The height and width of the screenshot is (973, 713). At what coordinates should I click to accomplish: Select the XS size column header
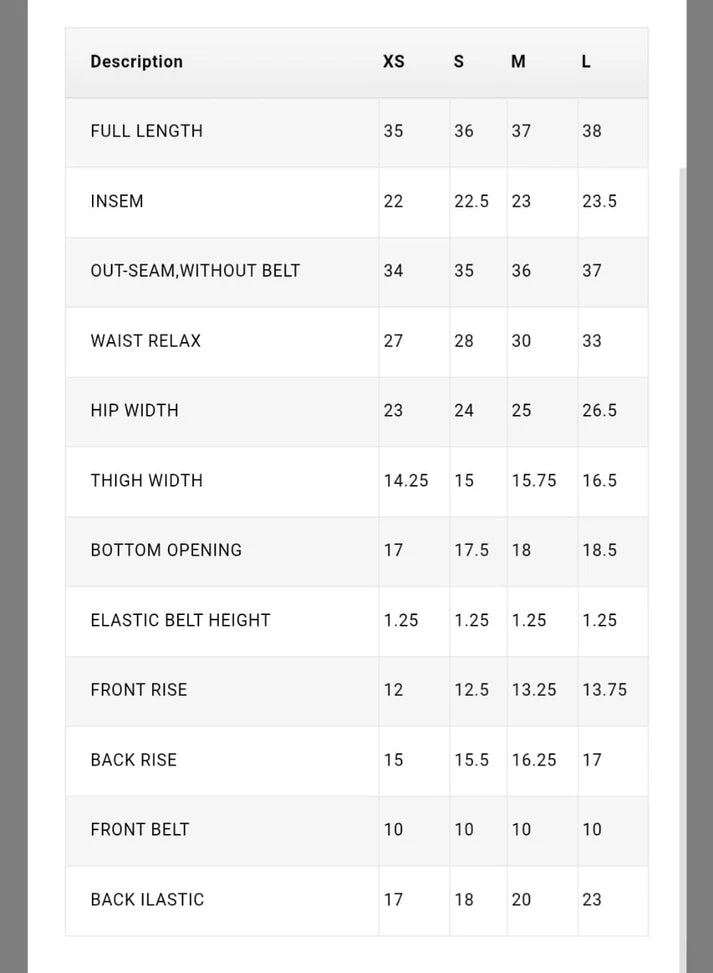394,61
